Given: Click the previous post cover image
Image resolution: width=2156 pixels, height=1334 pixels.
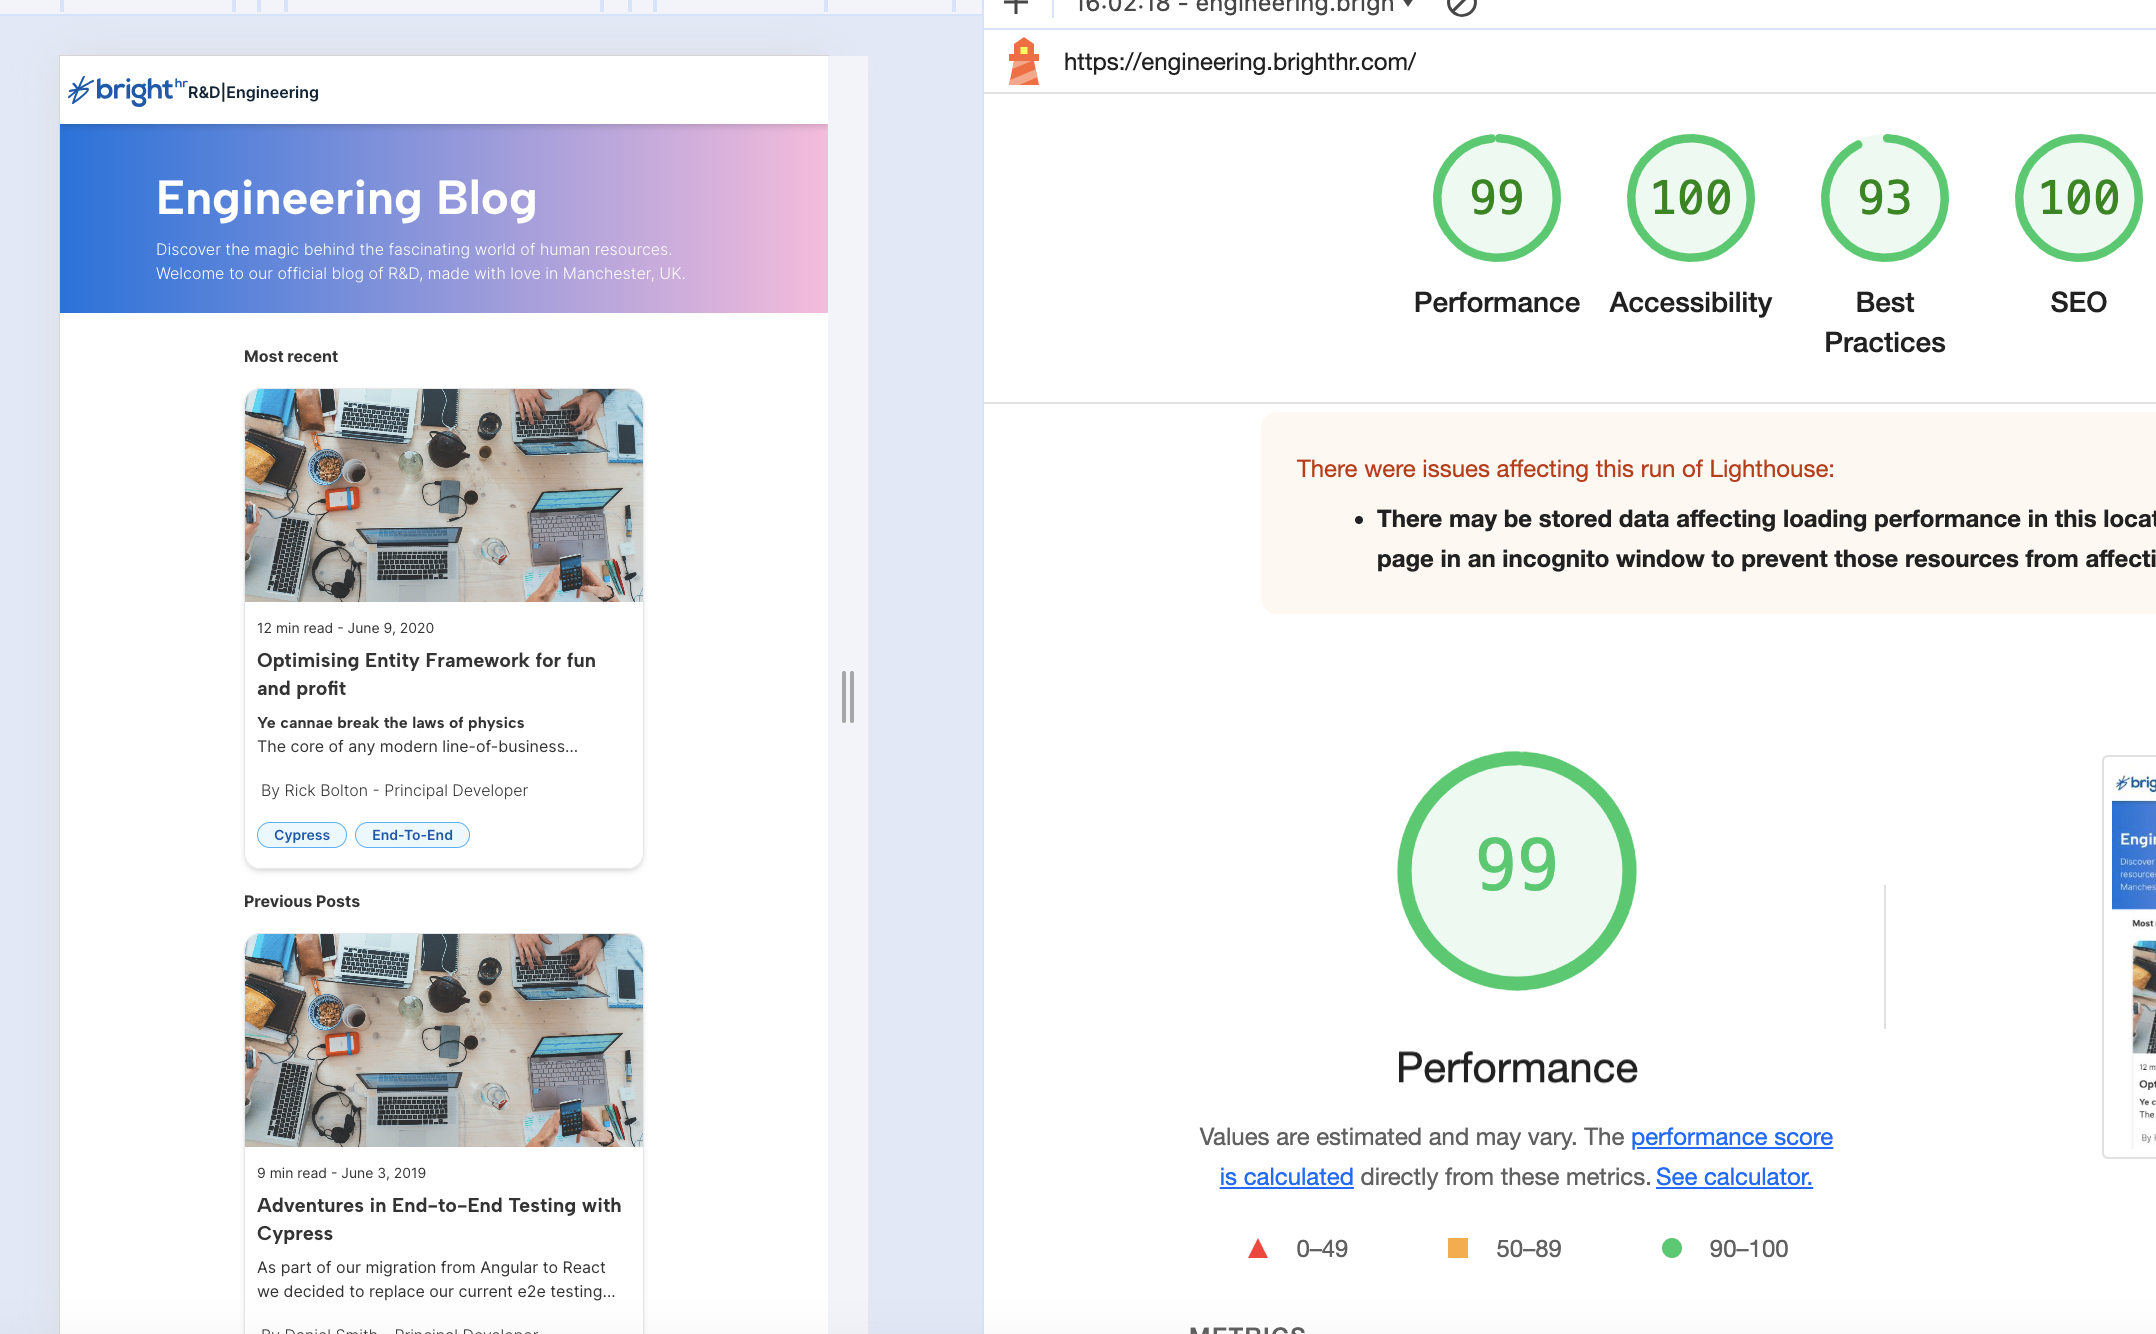Looking at the screenshot, I should coord(443,1040).
